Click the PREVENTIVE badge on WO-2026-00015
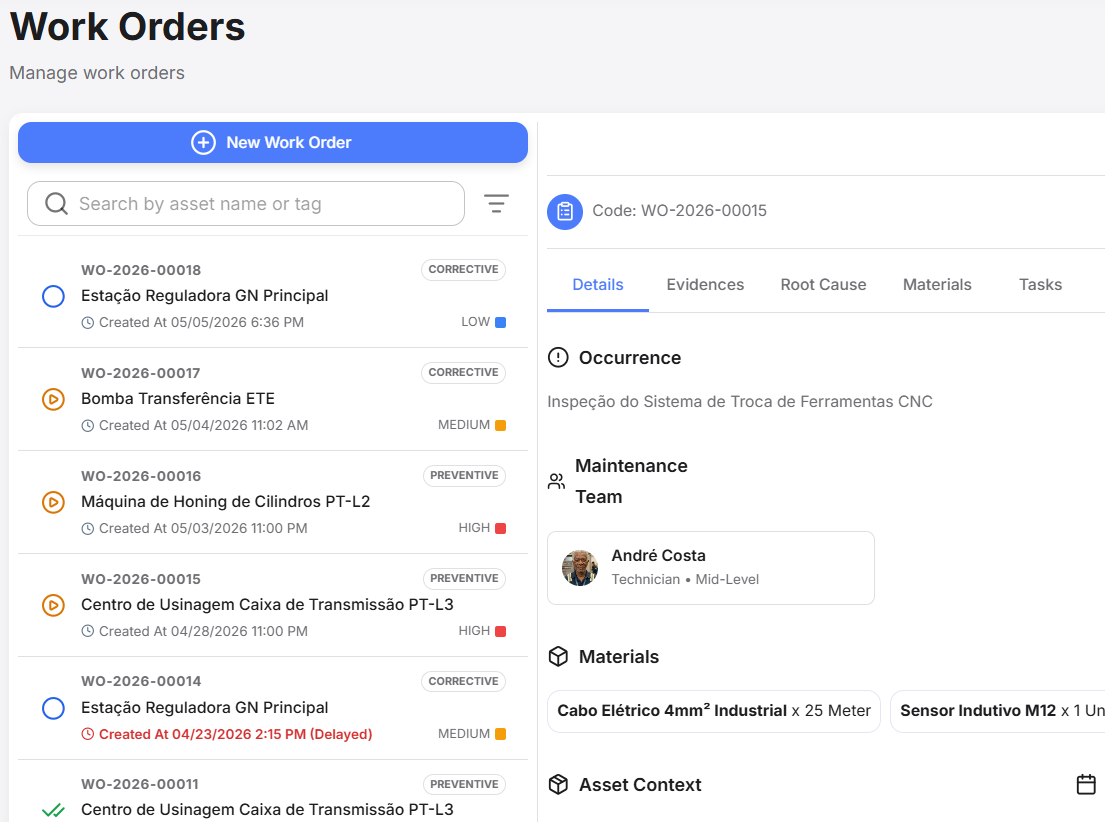Viewport: 1105px width, 822px height. click(464, 578)
